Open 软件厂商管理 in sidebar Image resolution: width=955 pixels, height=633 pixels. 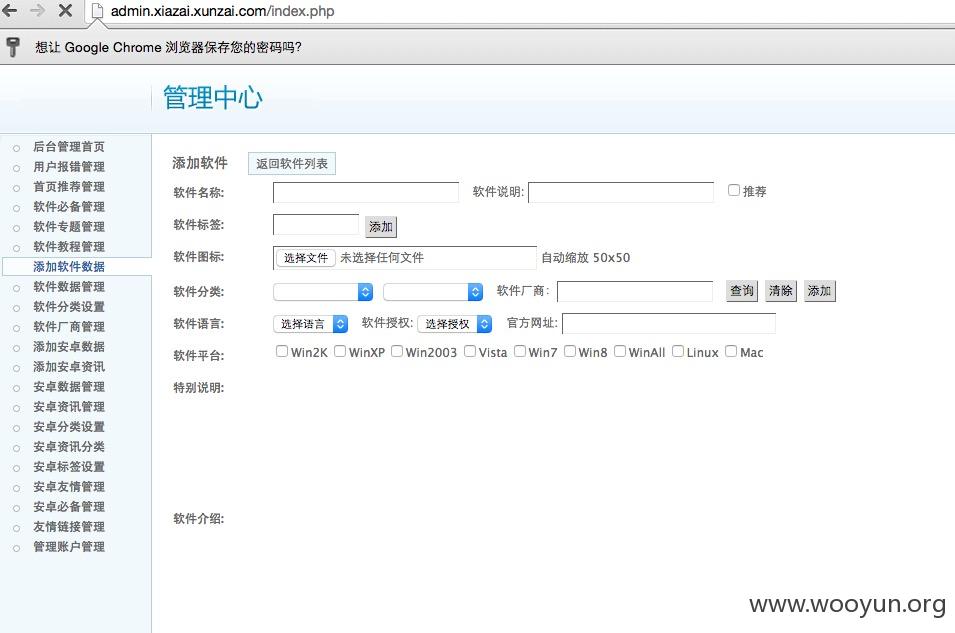[x=69, y=327]
